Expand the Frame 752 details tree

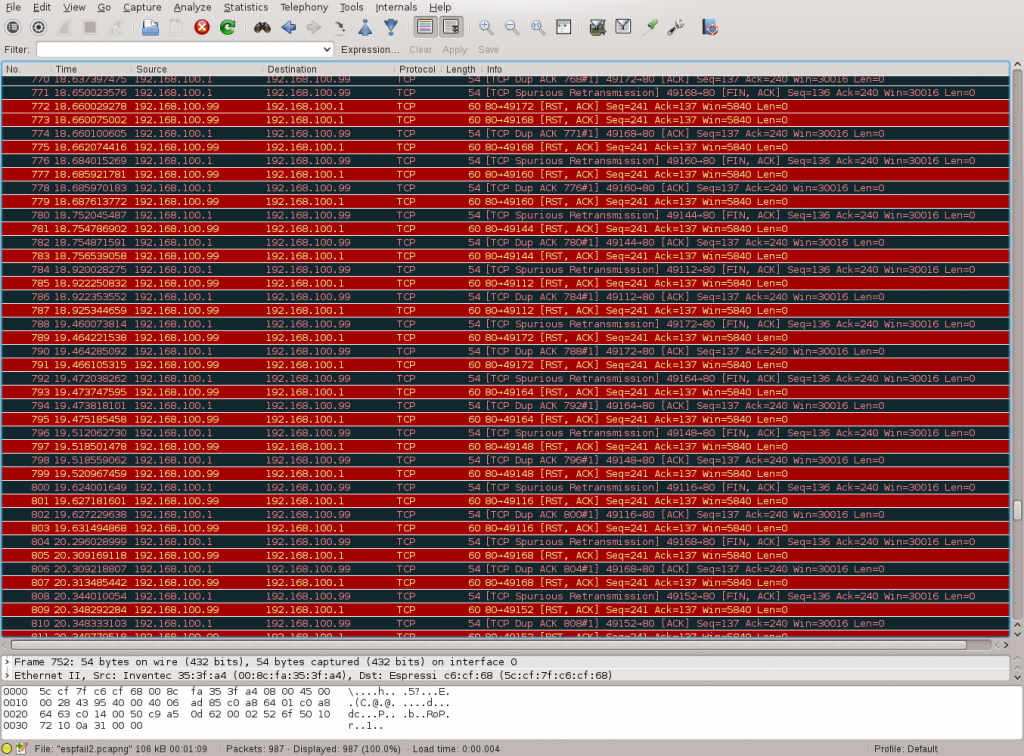point(8,662)
